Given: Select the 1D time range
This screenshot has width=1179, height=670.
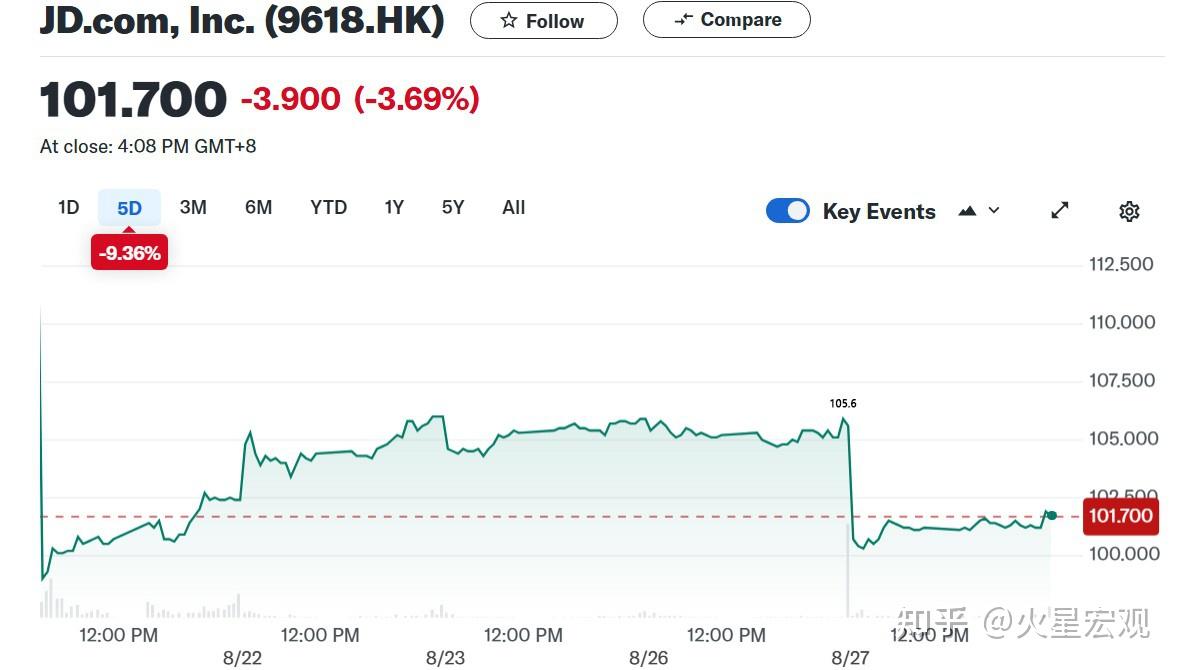Looking at the screenshot, I should click(68, 208).
